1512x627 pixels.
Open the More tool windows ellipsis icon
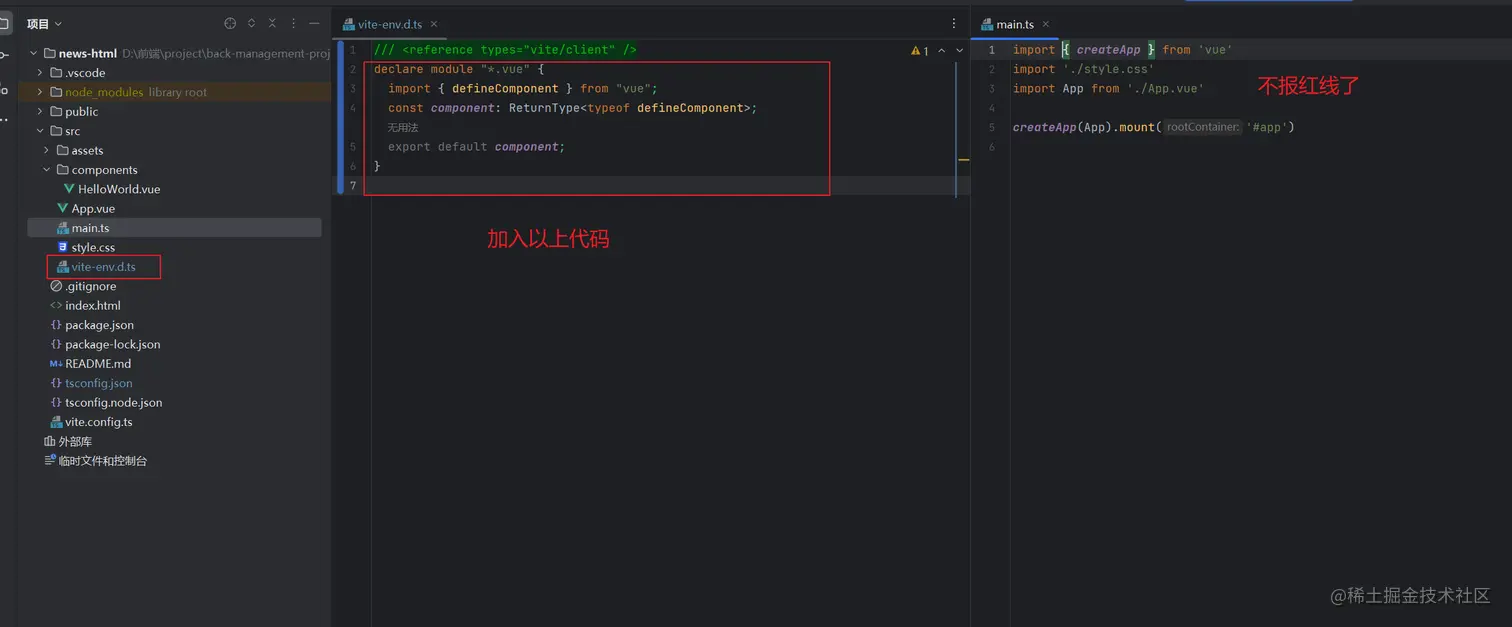click(x=4, y=120)
